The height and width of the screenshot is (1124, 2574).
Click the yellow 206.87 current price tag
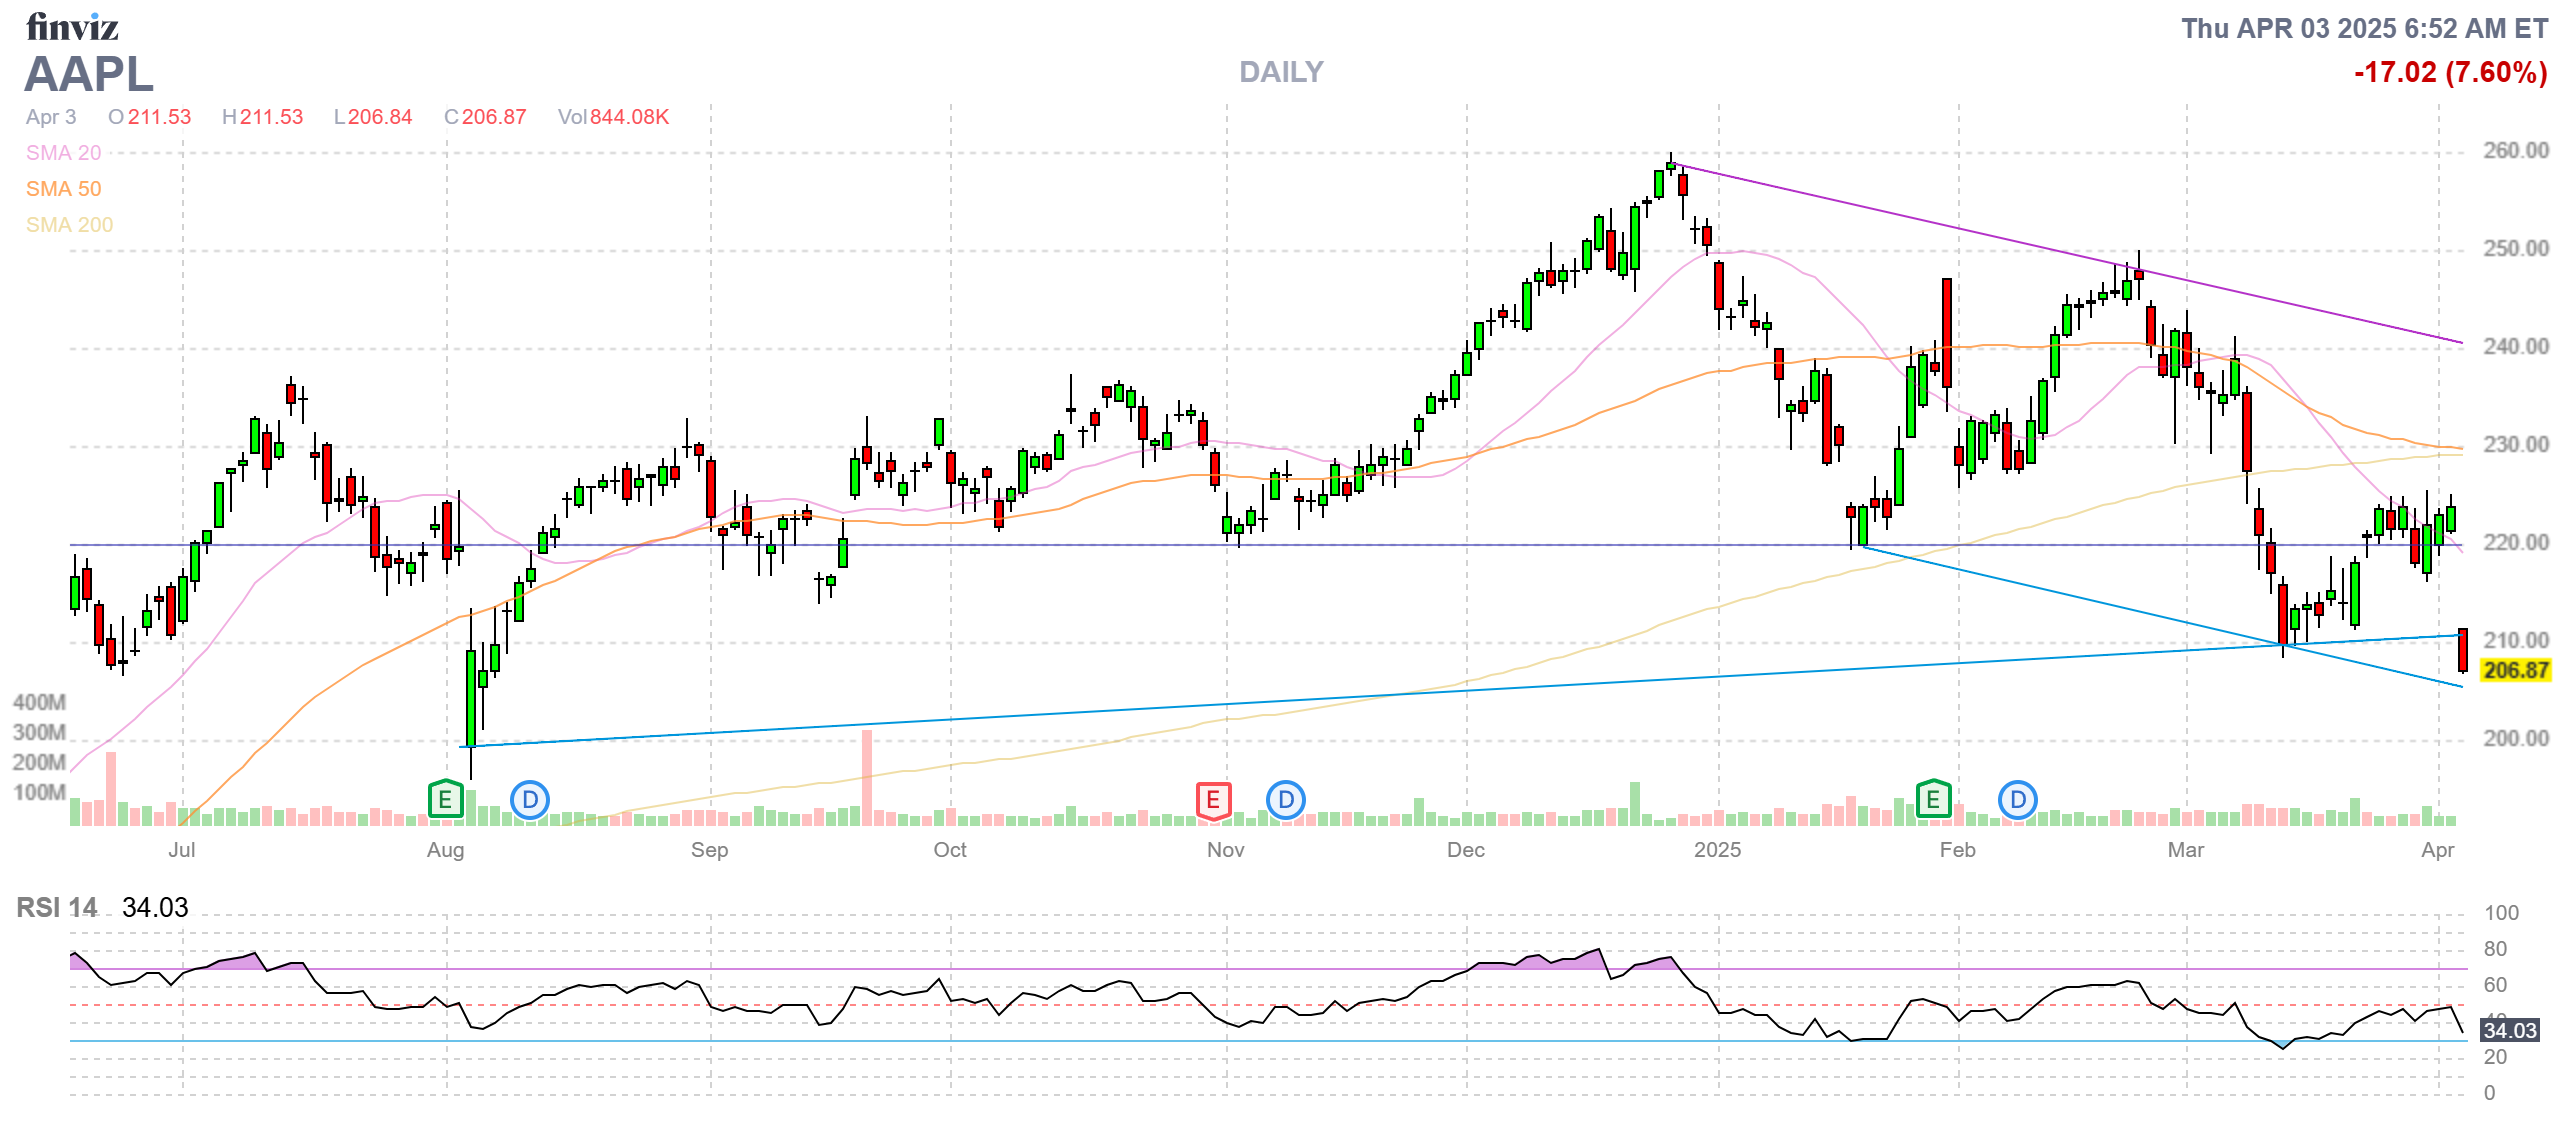(2515, 670)
